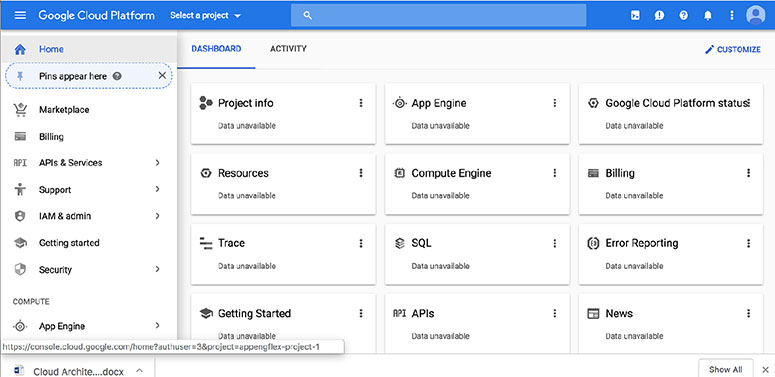Click the Getting started graduation cap icon in sidebar
This screenshot has height=377, width=775.
pyautogui.click(x=20, y=243)
